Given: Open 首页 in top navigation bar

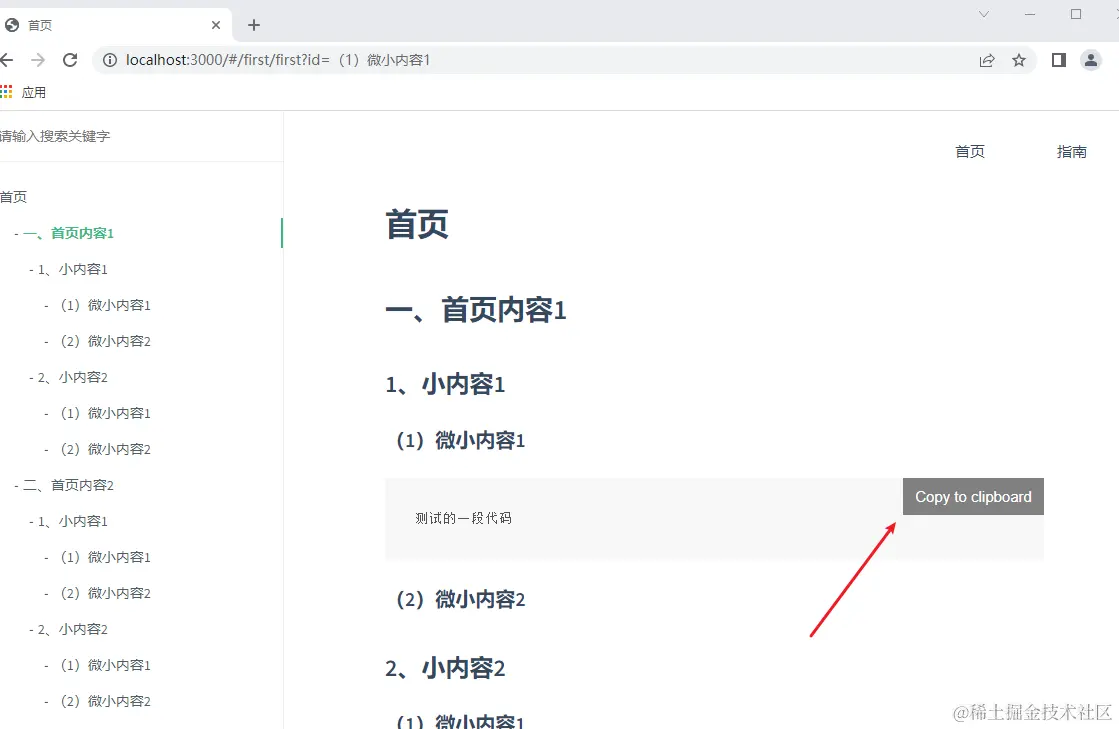Looking at the screenshot, I should pos(970,151).
